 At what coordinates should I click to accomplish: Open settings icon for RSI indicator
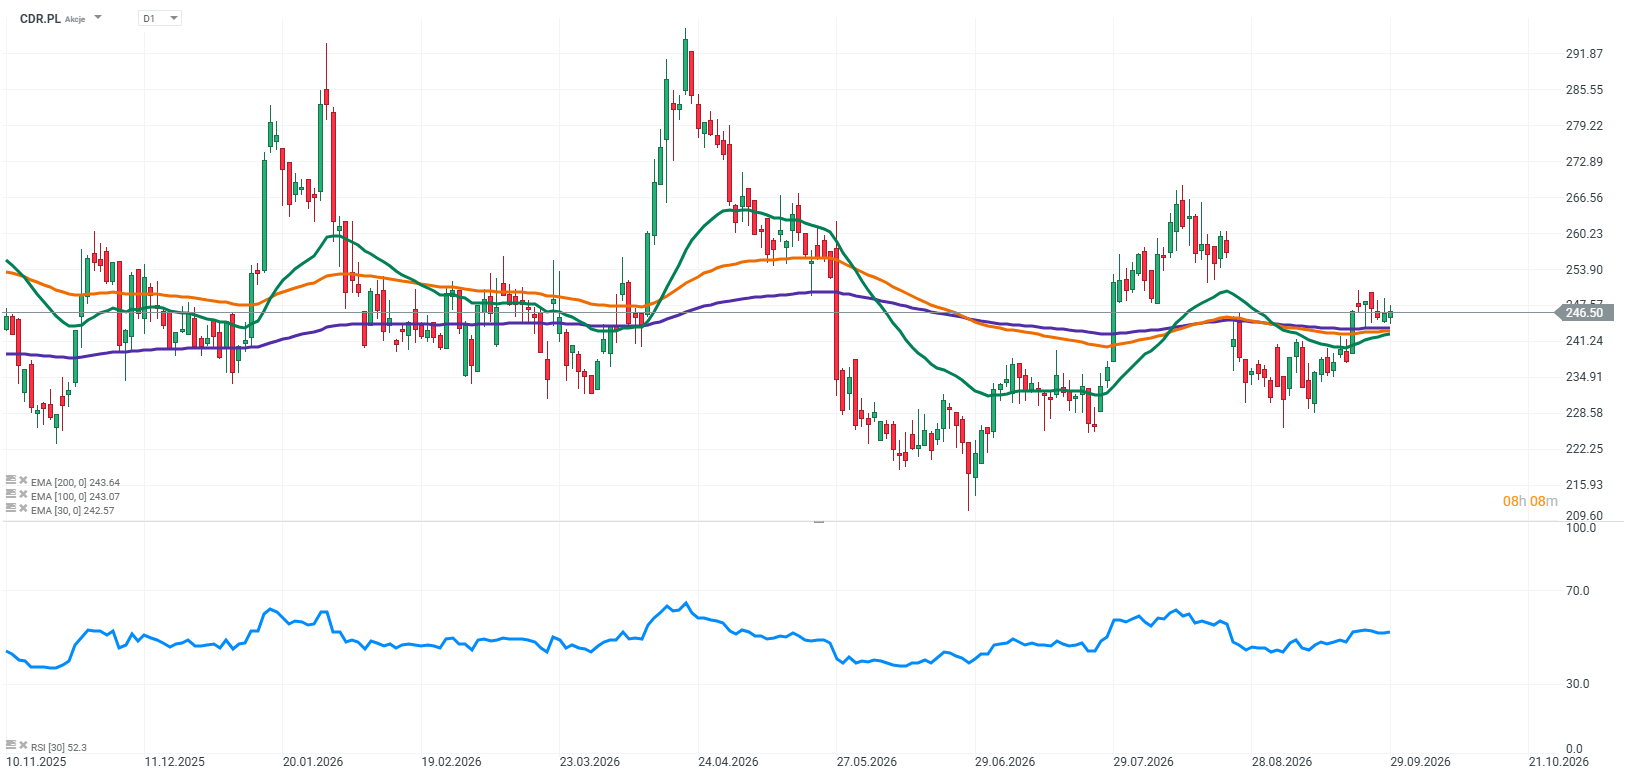tap(11, 745)
